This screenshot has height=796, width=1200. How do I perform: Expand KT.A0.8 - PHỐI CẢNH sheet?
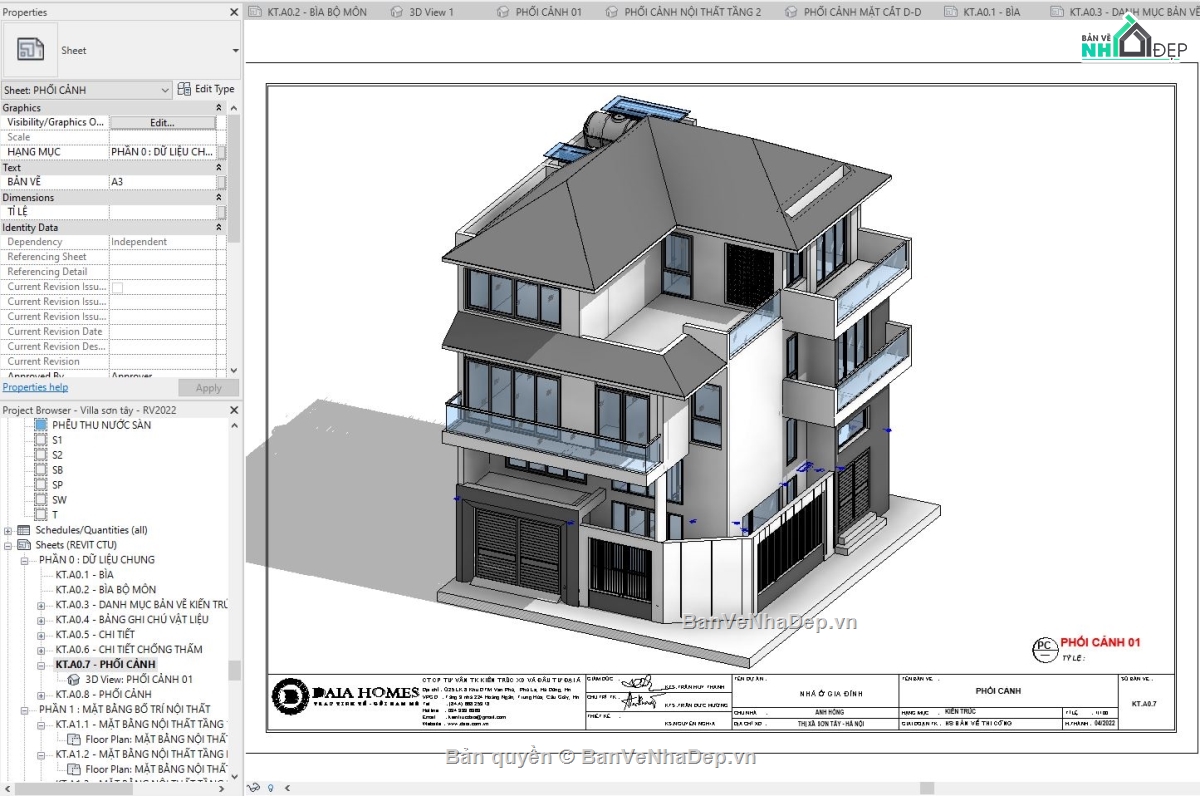(x=41, y=695)
